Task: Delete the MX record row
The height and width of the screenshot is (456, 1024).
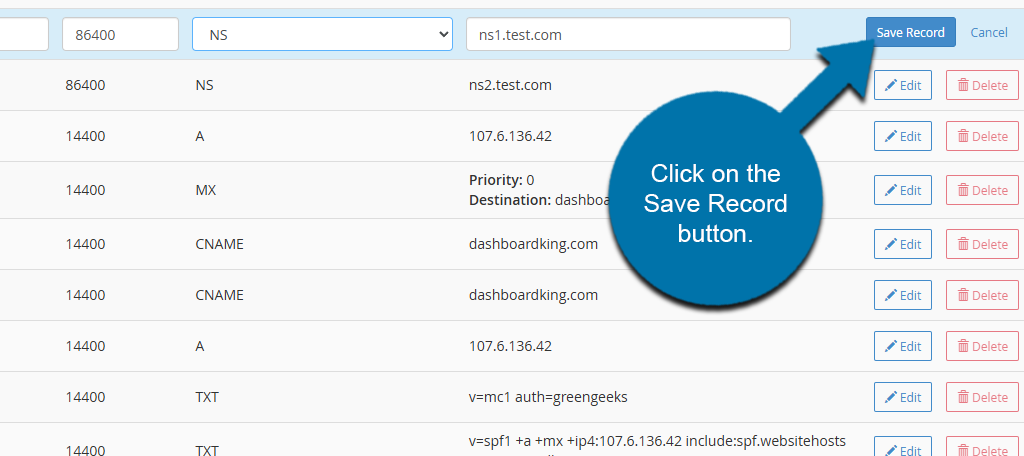Action: pyautogui.click(x=982, y=190)
